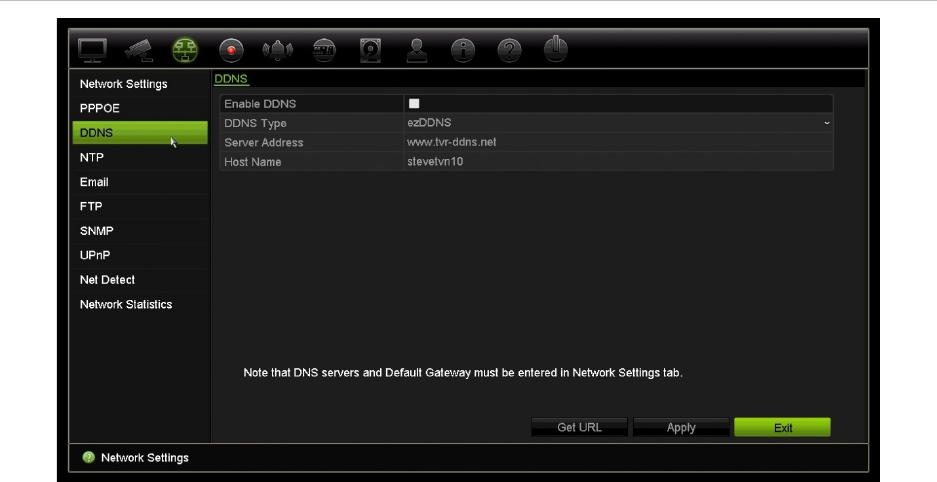Select the green Network settings icon
Viewport: 937px width, 482px height.
click(x=185, y=50)
